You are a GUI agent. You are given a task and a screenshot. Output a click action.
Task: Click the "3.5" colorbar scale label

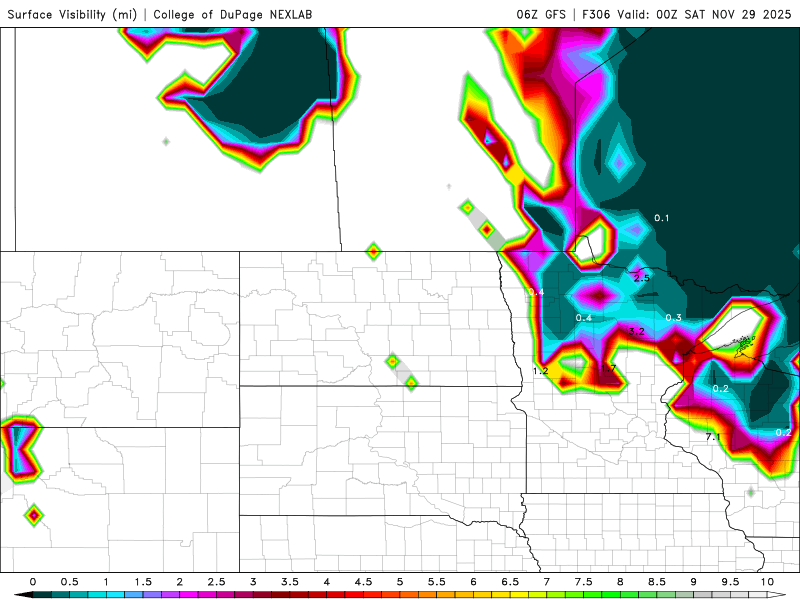coord(290,582)
